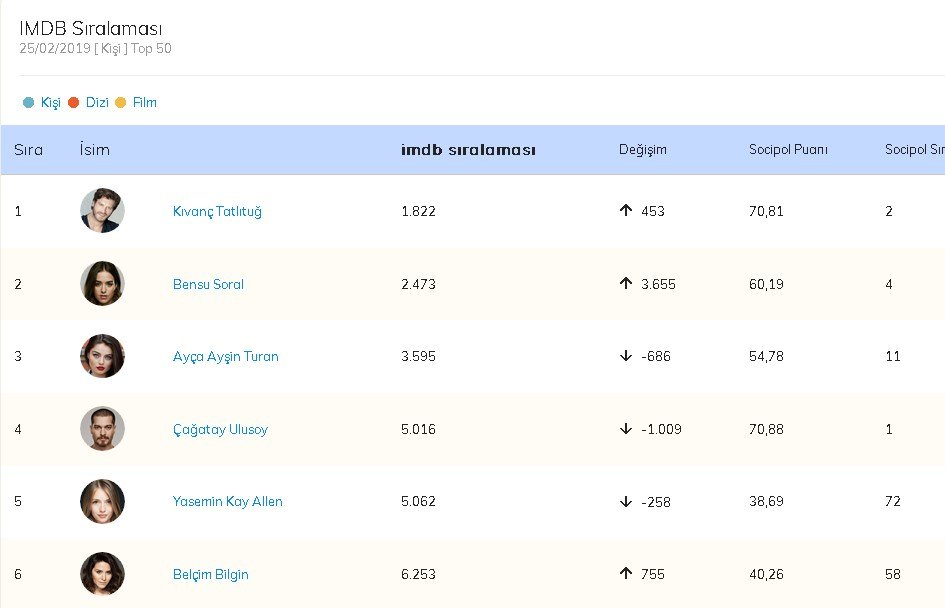This screenshot has height=608, width=945.
Task: Click the down arrow next to -1.009
Action: pyautogui.click(x=626, y=429)
